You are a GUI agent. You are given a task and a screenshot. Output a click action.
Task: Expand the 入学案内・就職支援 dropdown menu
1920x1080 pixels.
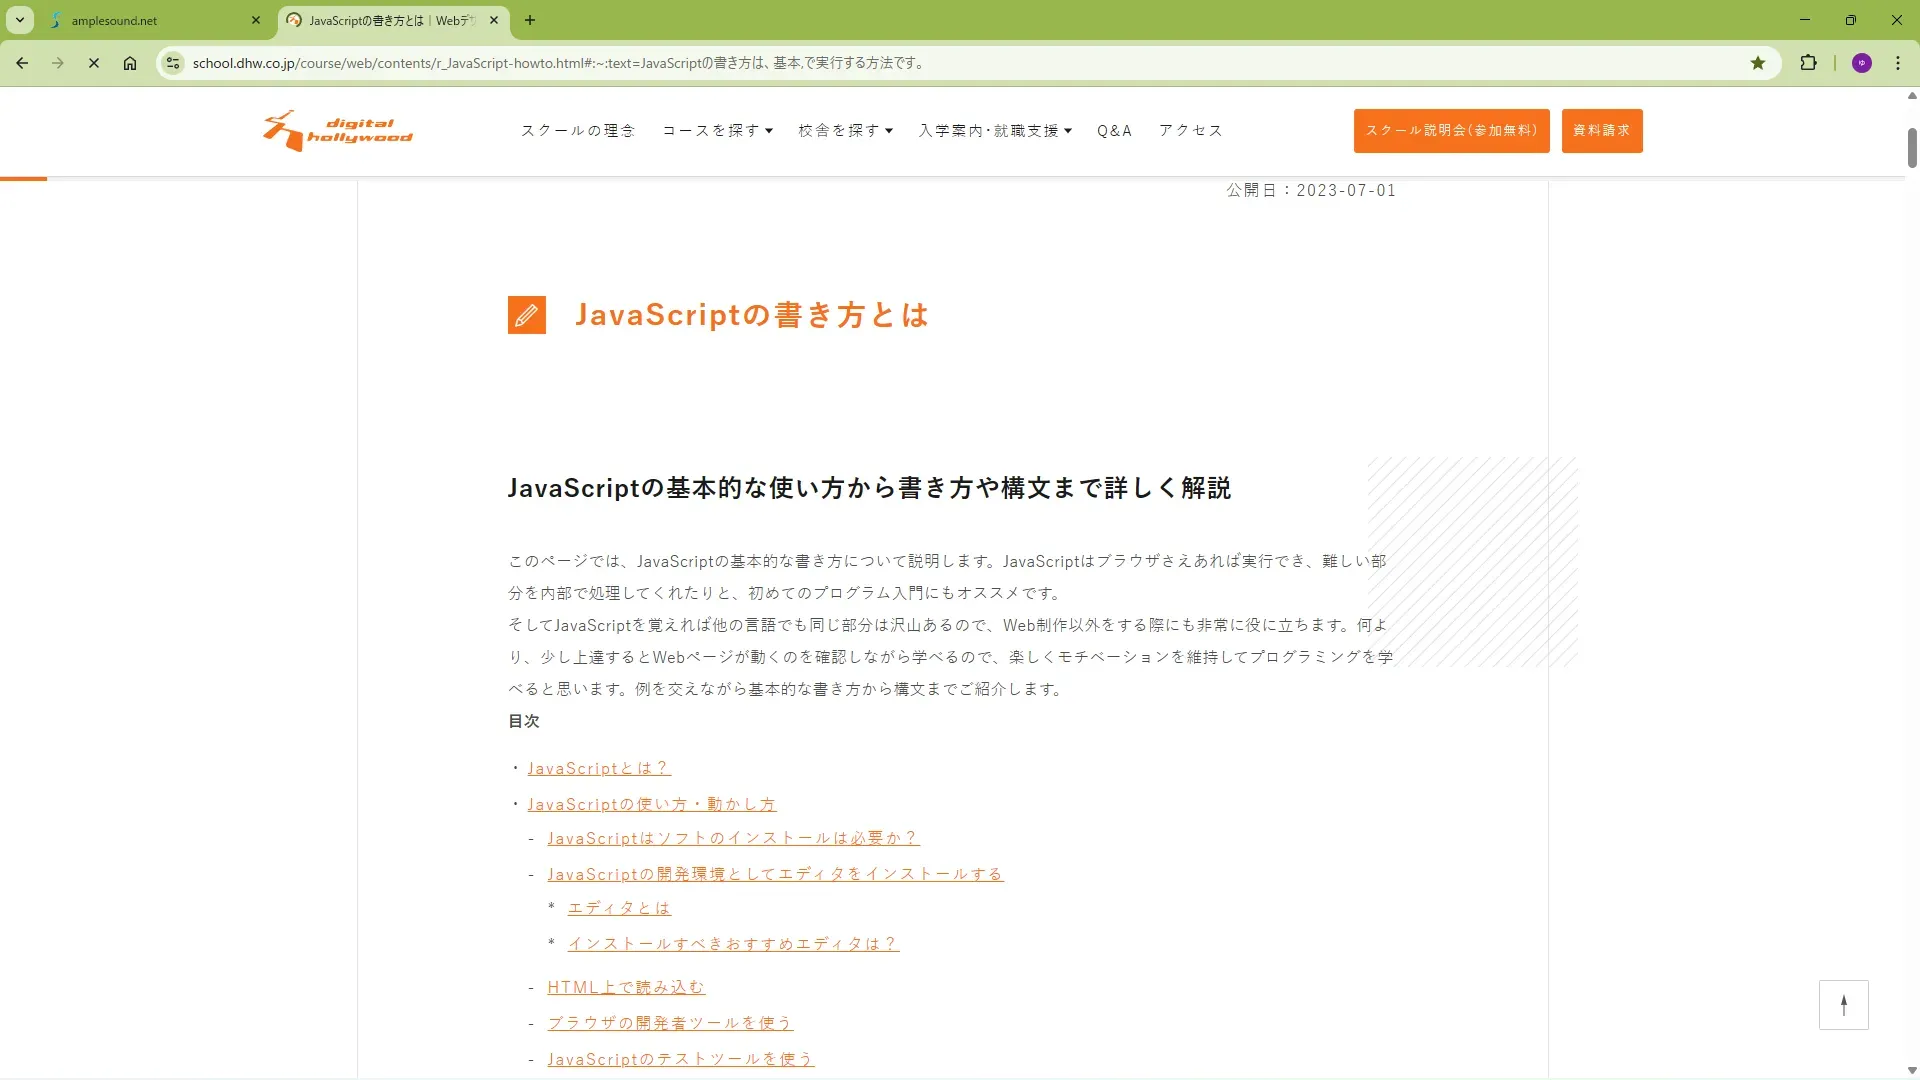995,131
